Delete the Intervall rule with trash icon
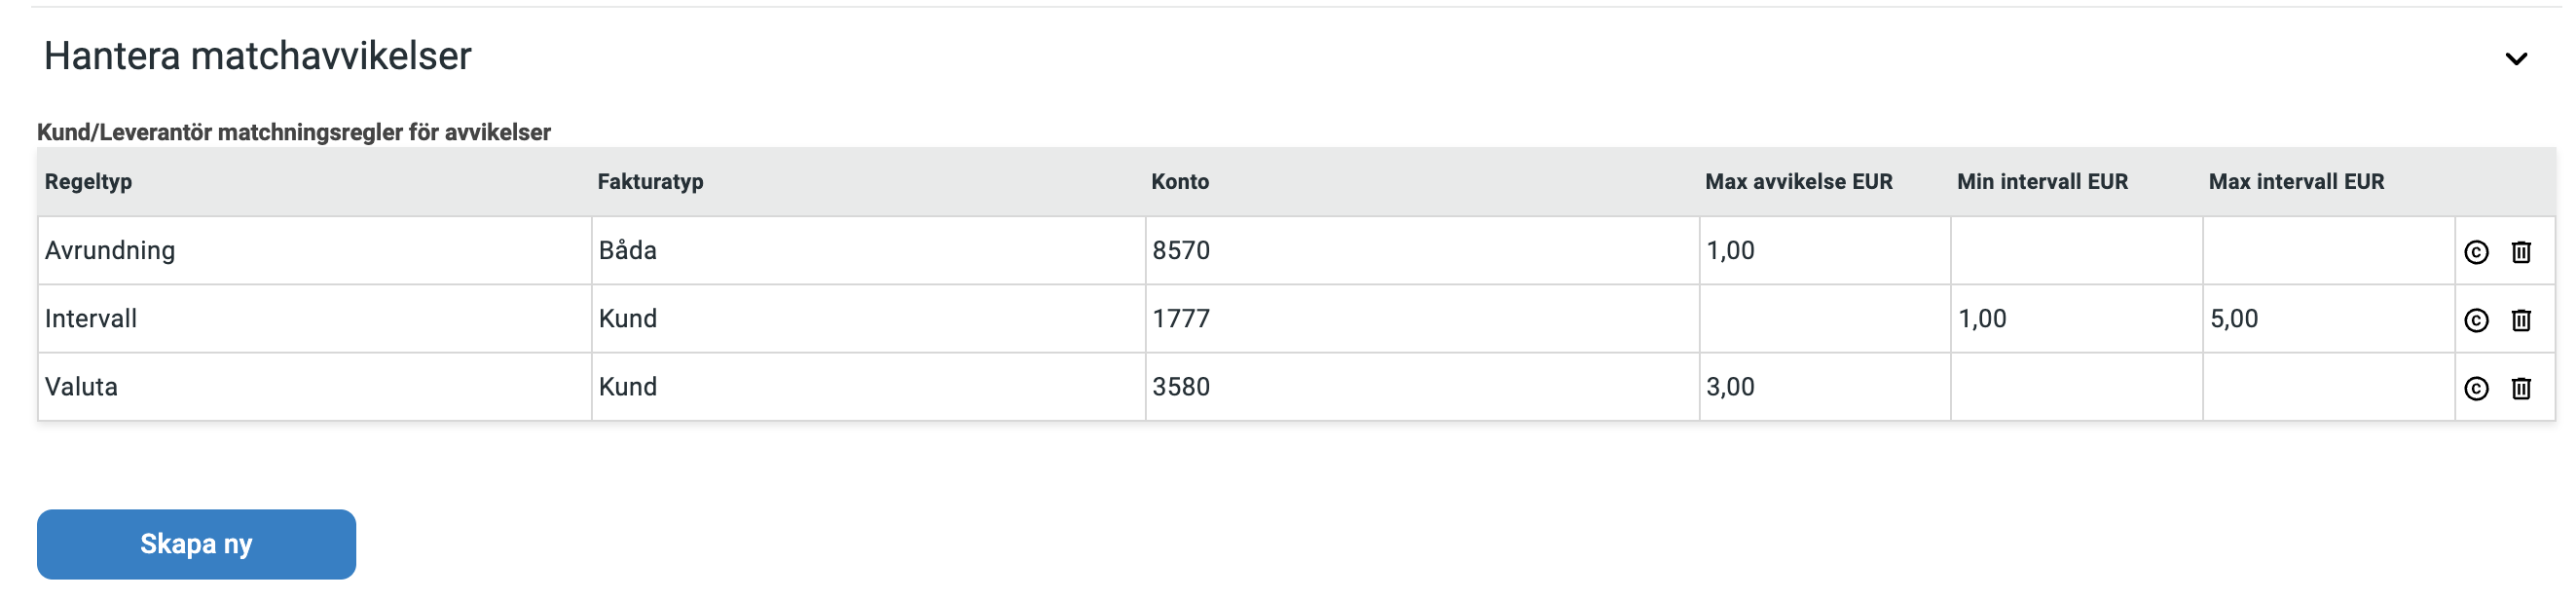Viewport: 2576px width, 600px height. click(2520, 320)
